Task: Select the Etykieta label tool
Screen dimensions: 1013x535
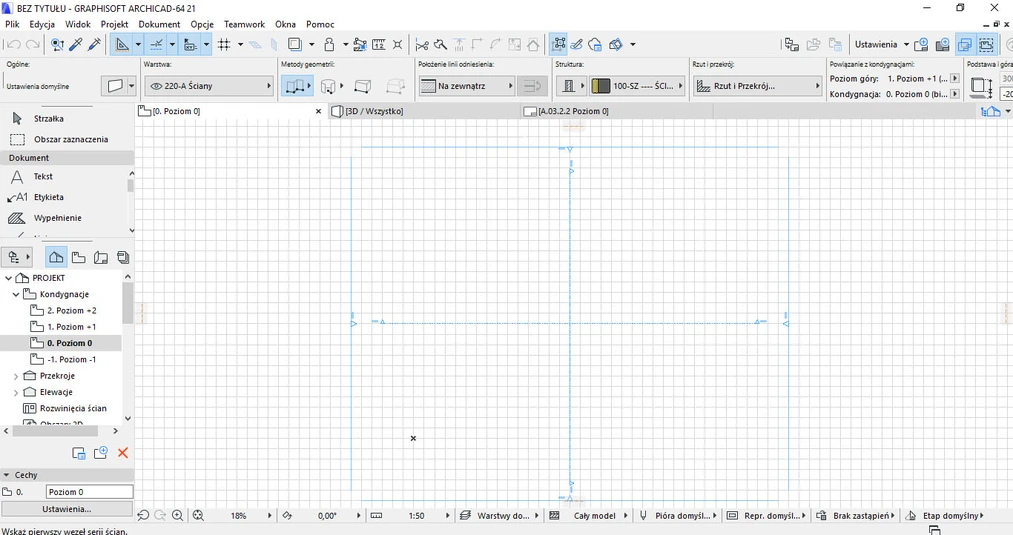Action: tap(47, 197)
